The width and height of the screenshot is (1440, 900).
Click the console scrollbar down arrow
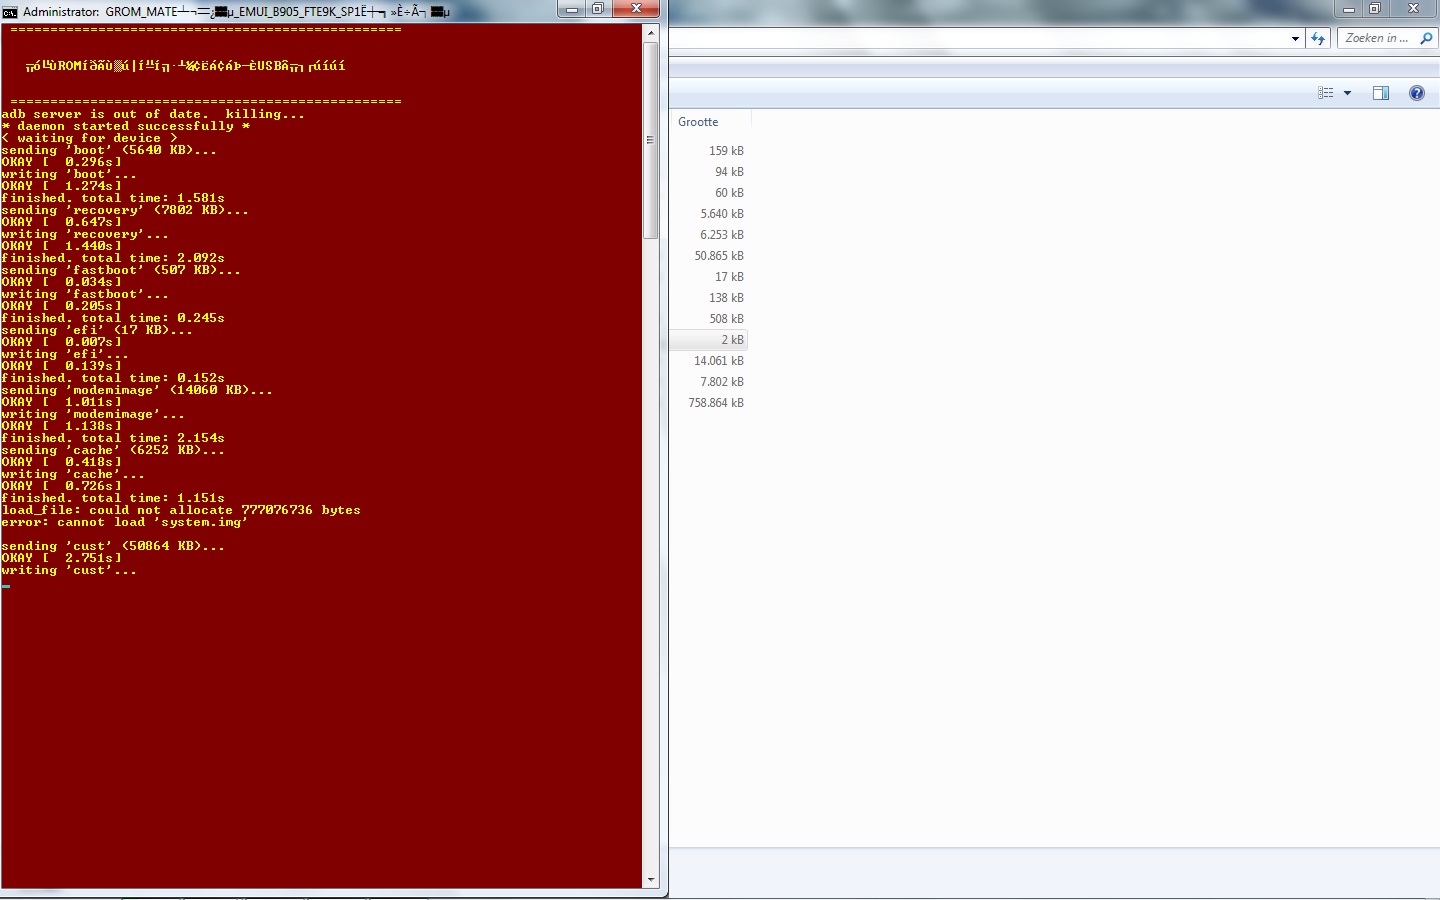coord(651,880)
